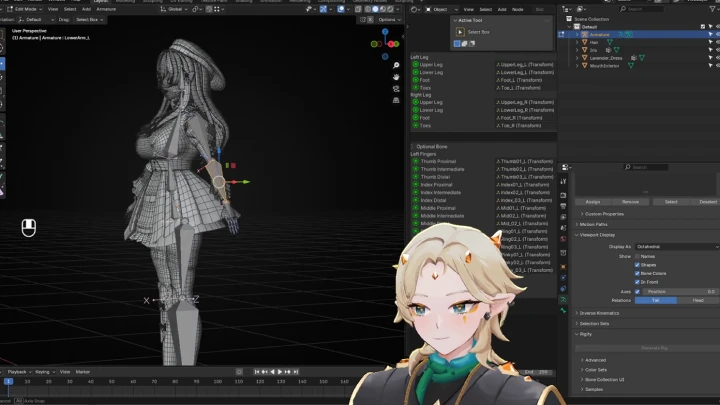Adjust the Axes Position slider field
This screenshot has height=405, width=720.
(680, 292)
